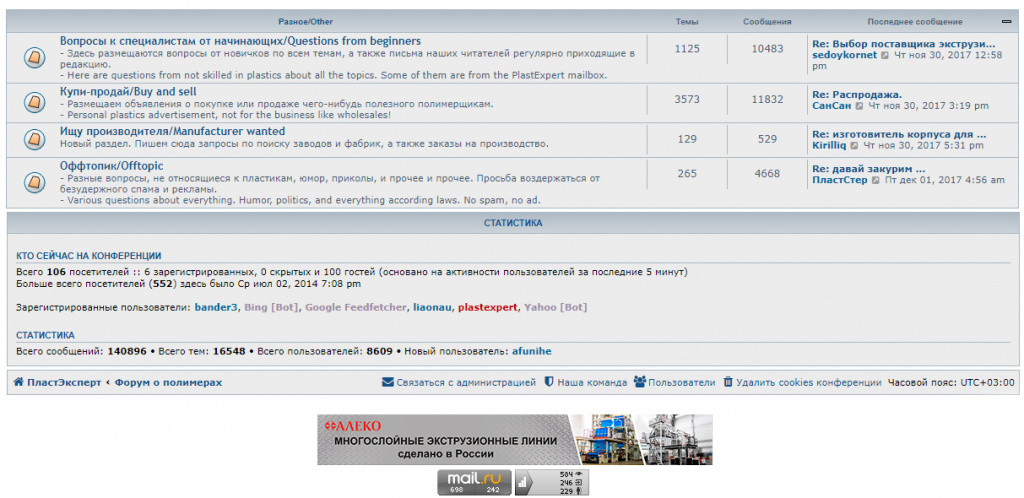Open newest member afunihe's profile
1024x498 pixels.
tap(531, 351)
